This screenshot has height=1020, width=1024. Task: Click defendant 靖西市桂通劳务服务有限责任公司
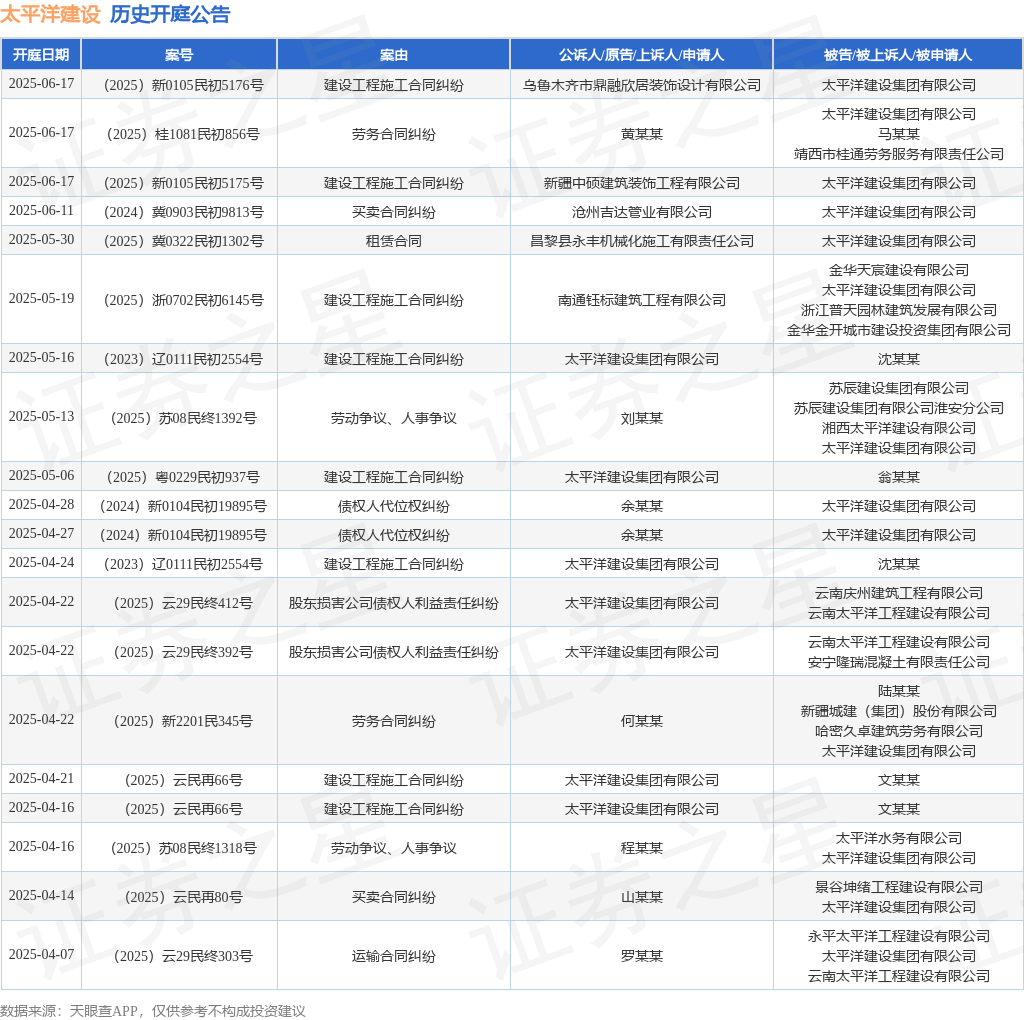899,154
